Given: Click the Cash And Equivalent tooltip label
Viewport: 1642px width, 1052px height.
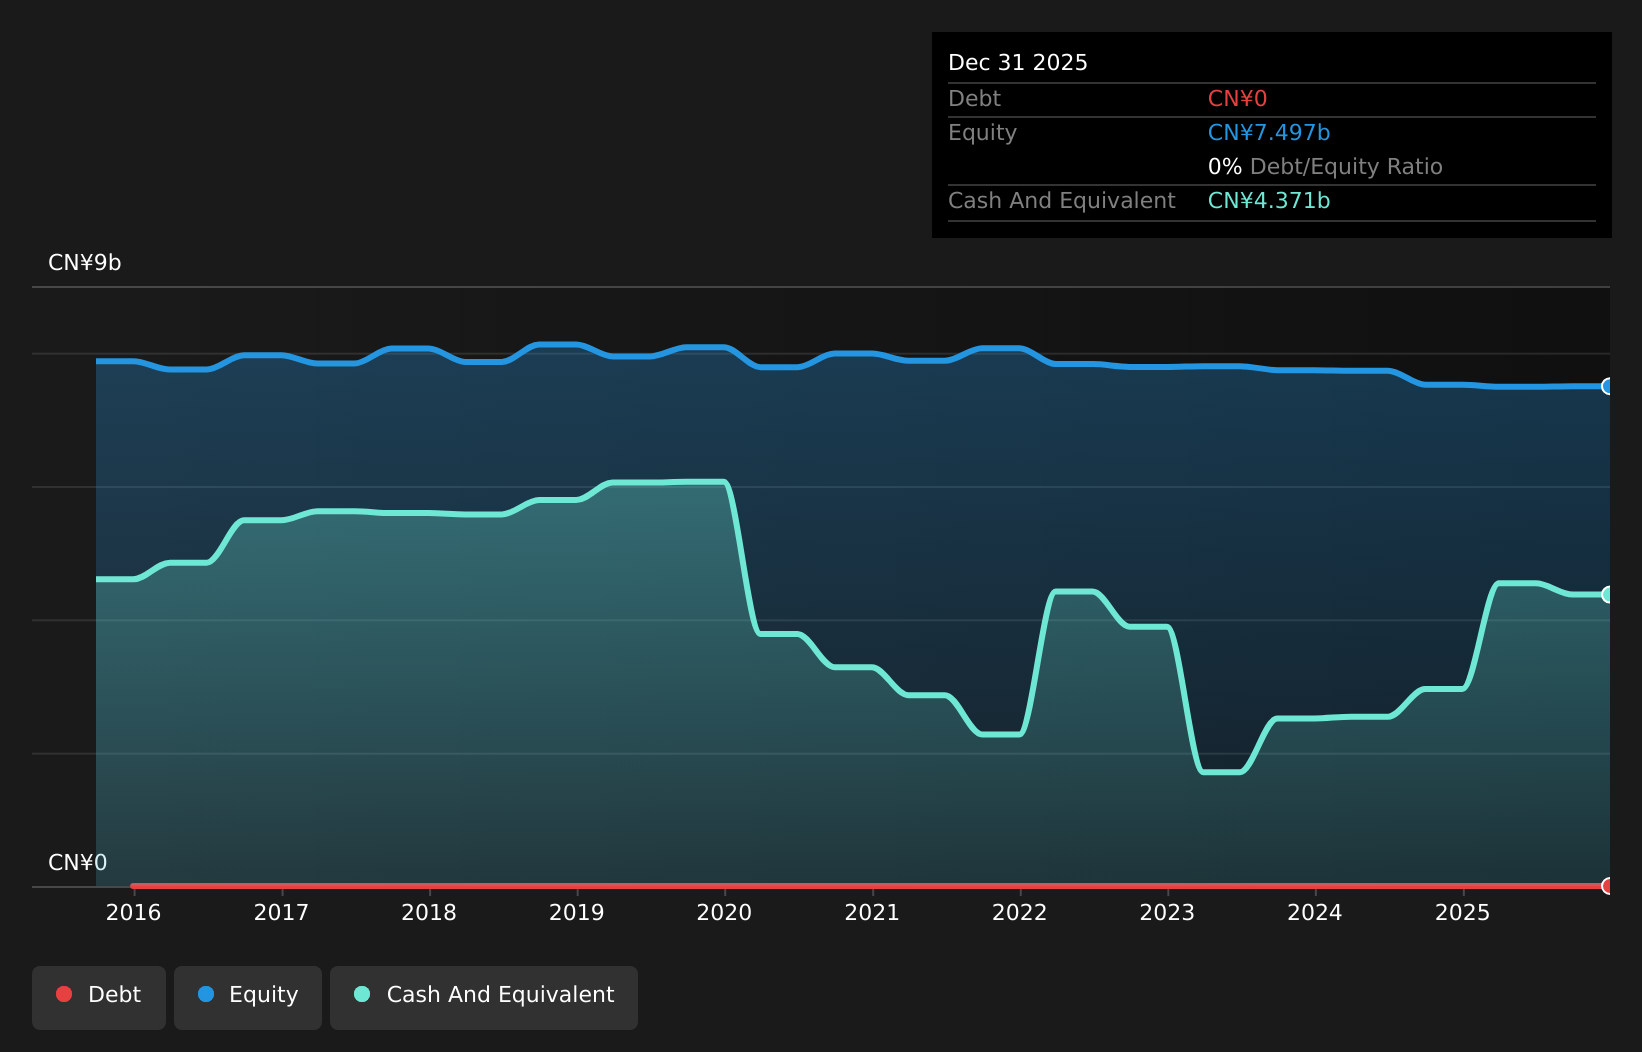Looking at the screenshot, I should pos(1062,201).
